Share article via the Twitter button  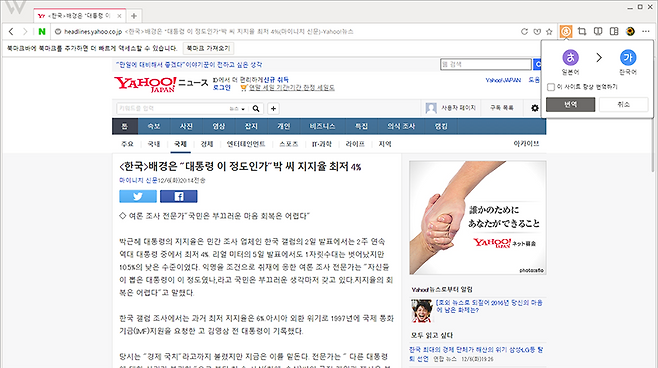tap(138, 196)
